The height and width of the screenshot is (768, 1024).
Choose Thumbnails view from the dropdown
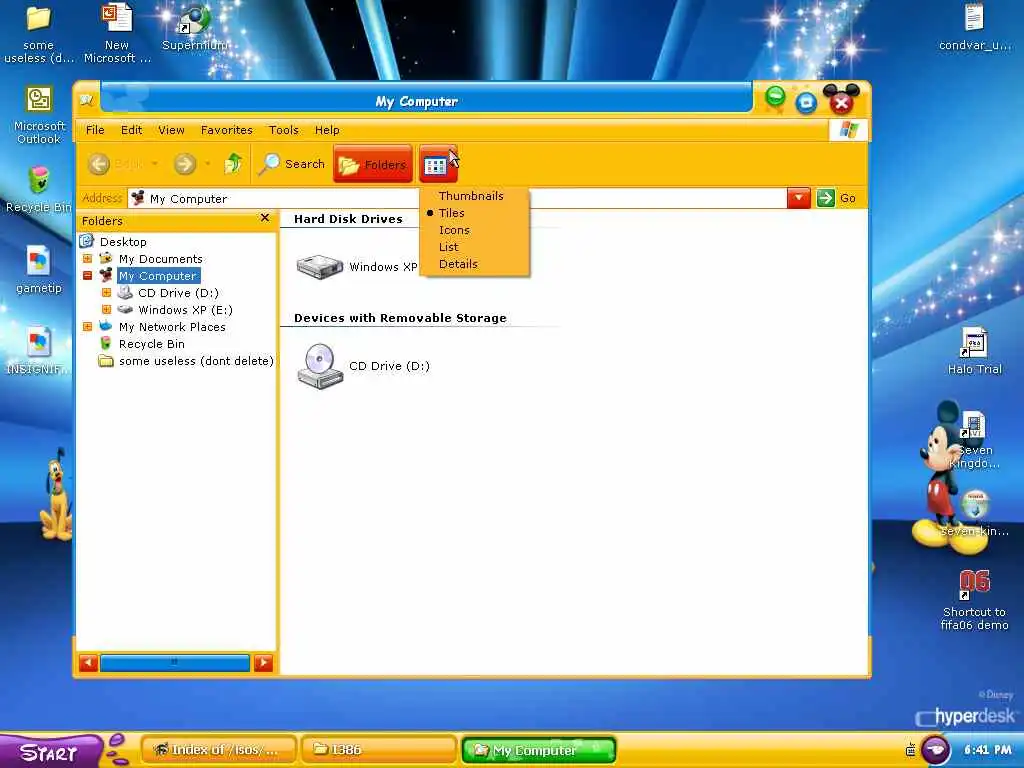coord(471,196)
